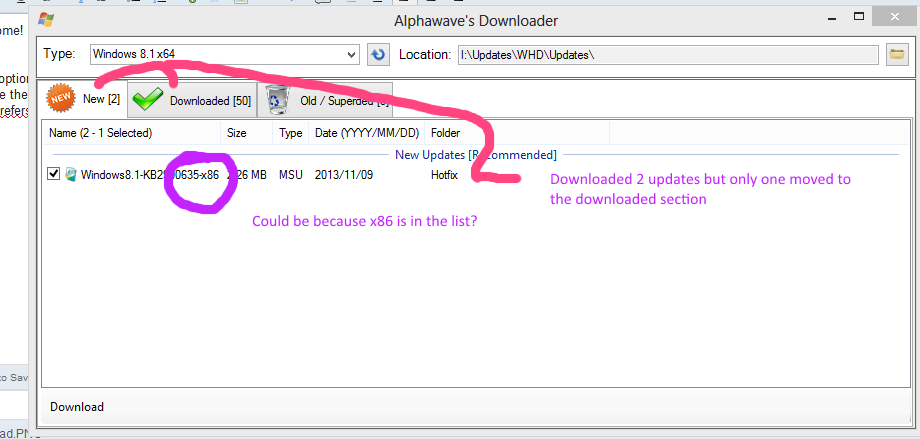Click the MSU file icon for Windows8.1-KB update
Screen dimensions: 920x439
pyautogui.click(x=71, y=174)
